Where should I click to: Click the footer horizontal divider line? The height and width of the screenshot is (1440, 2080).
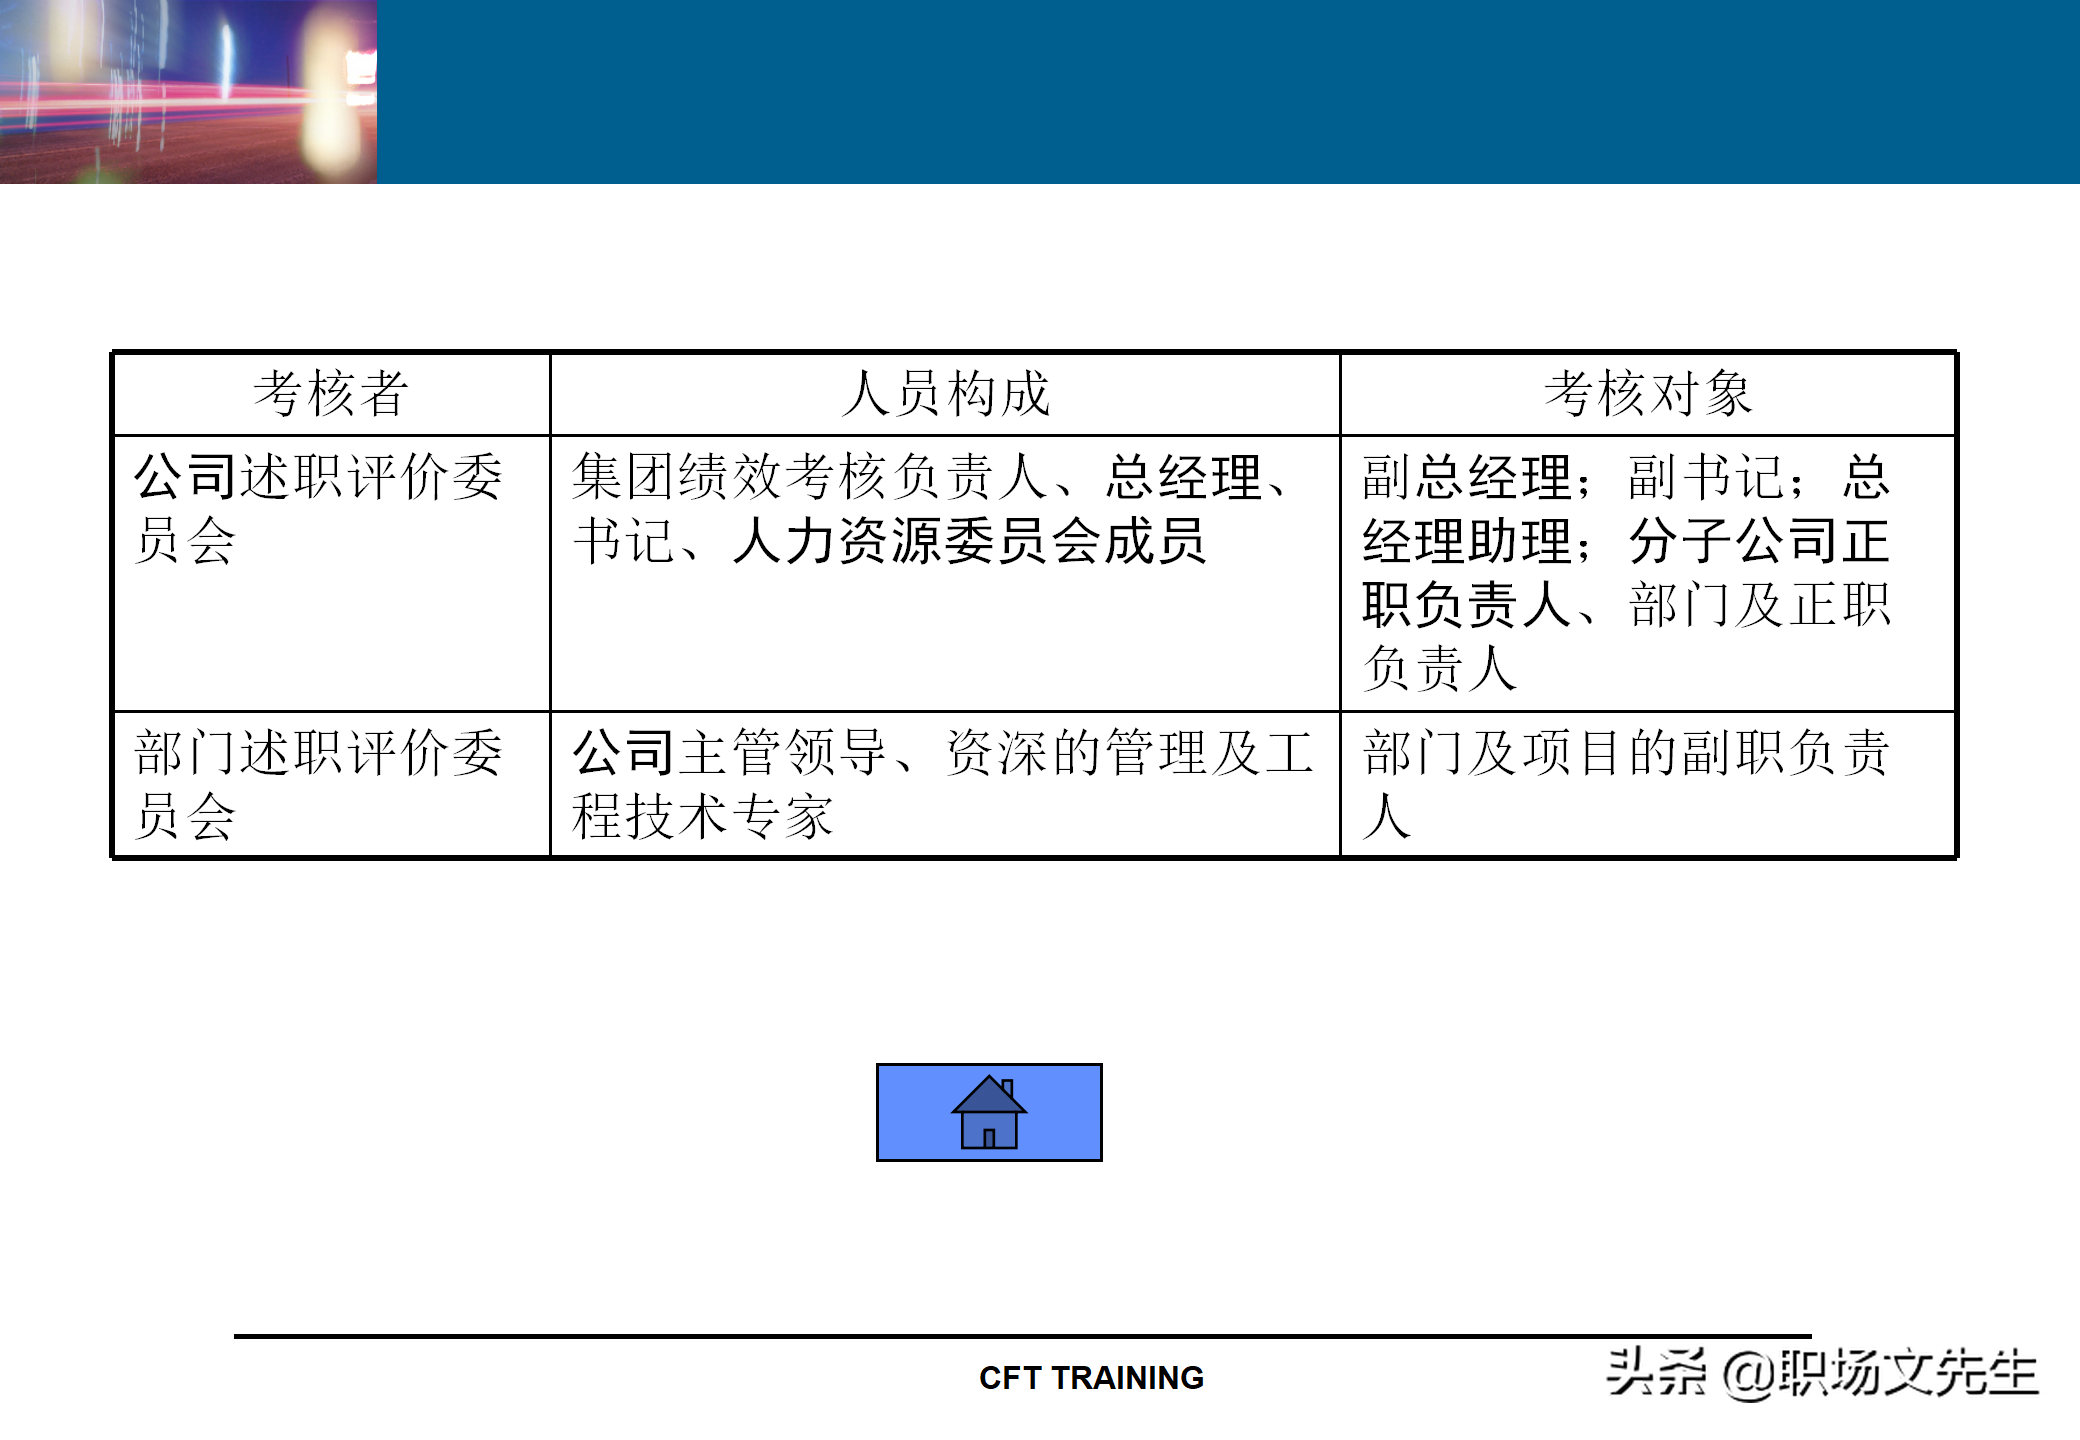tap(1022, 1336)
